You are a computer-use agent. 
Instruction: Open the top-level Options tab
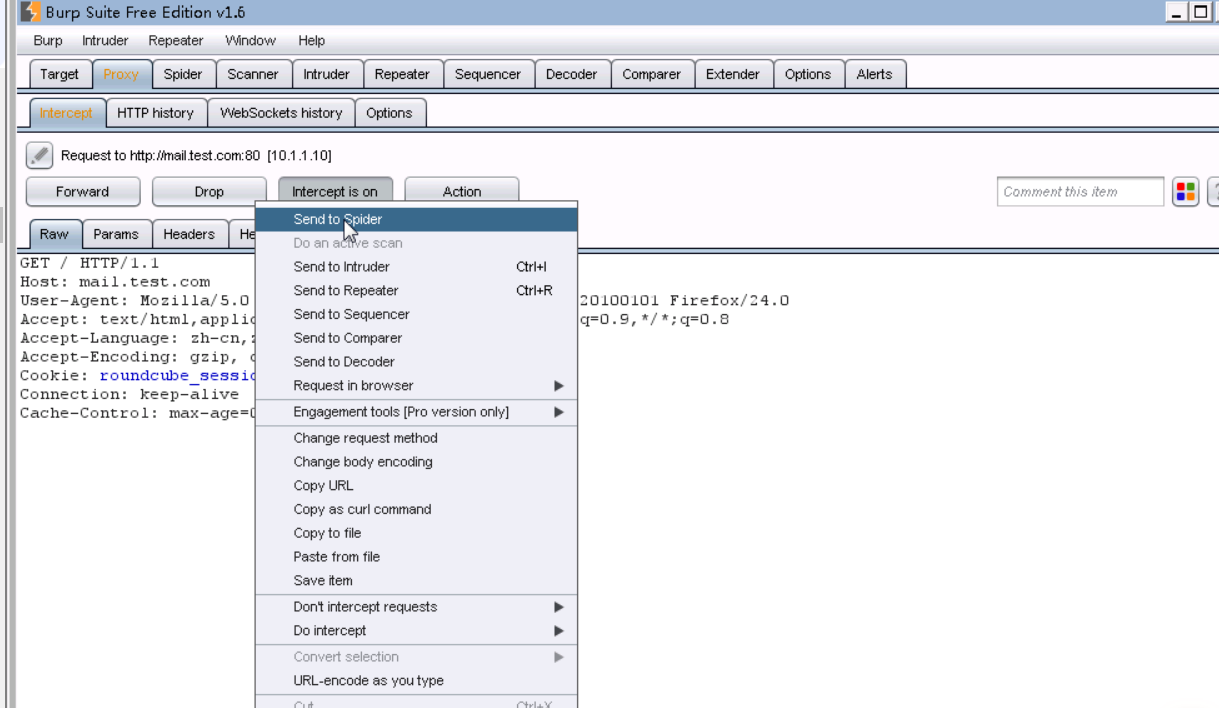click(x=808, y=74)
